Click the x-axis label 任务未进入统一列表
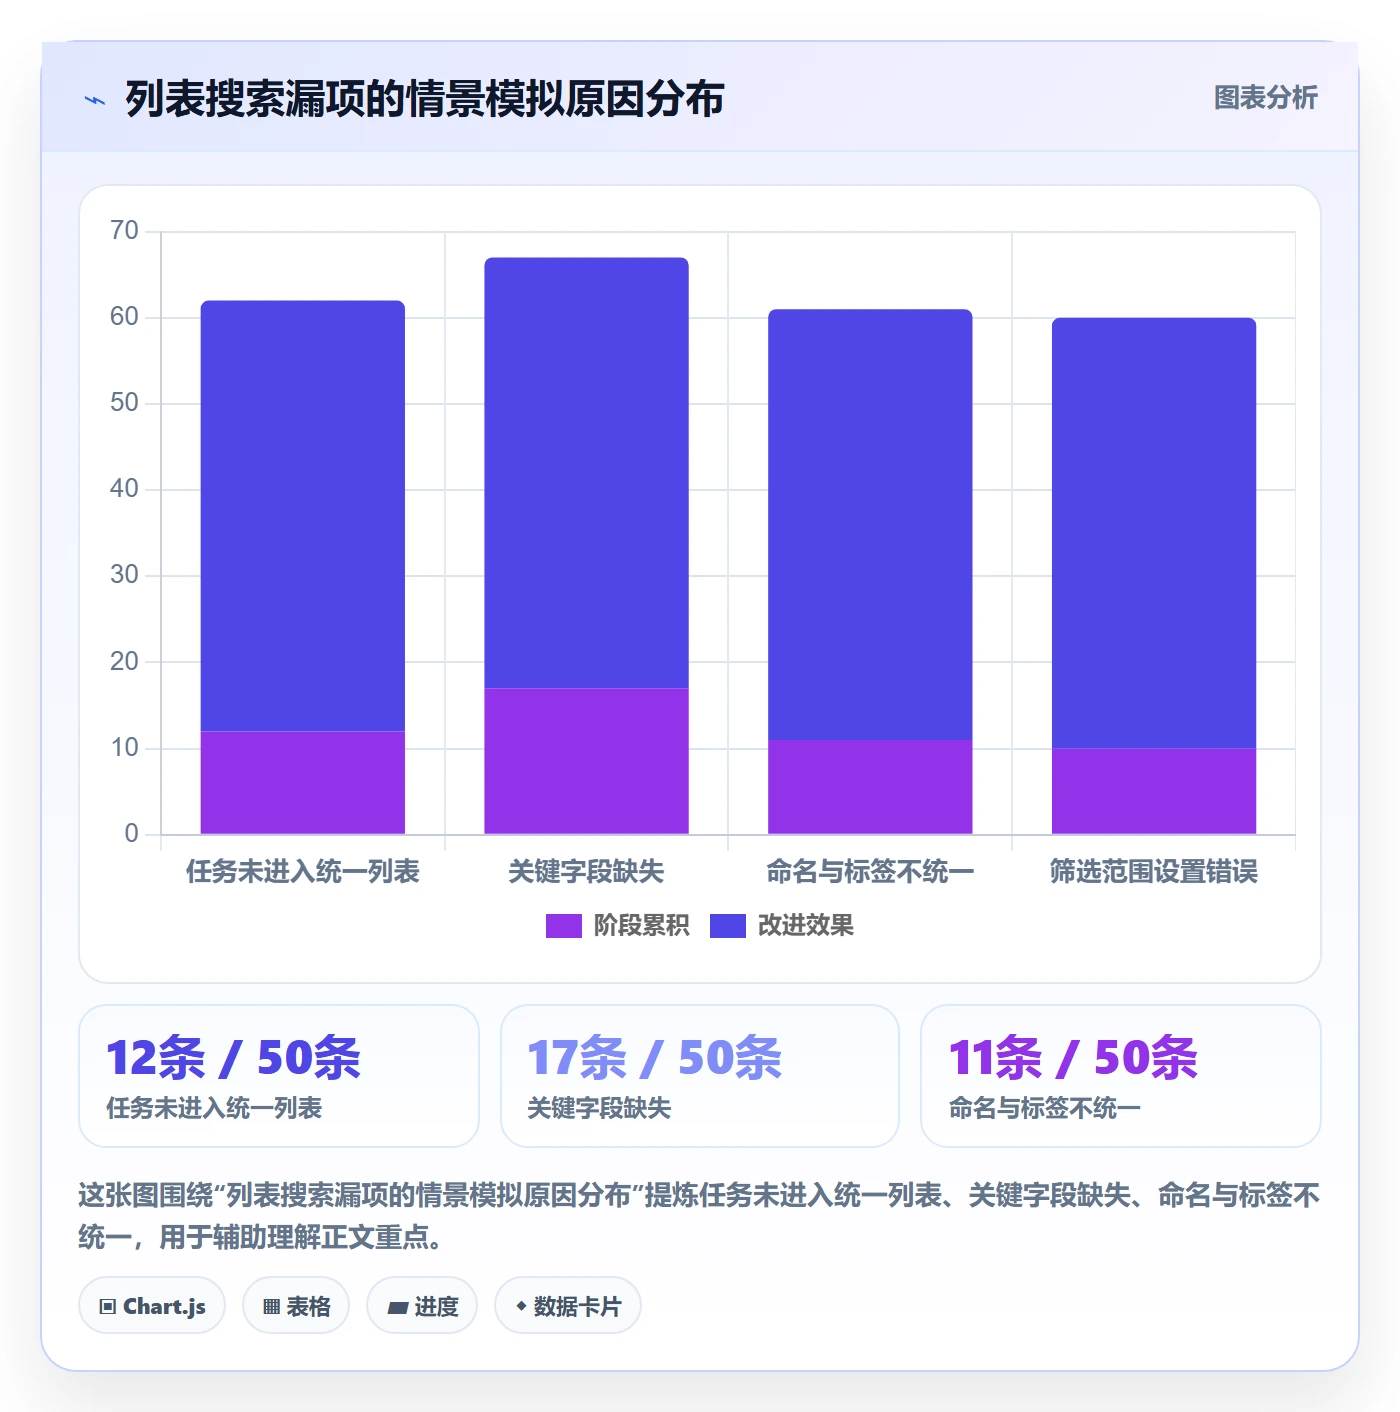This screenshot has width=1400, height=1412. (303, 872)
